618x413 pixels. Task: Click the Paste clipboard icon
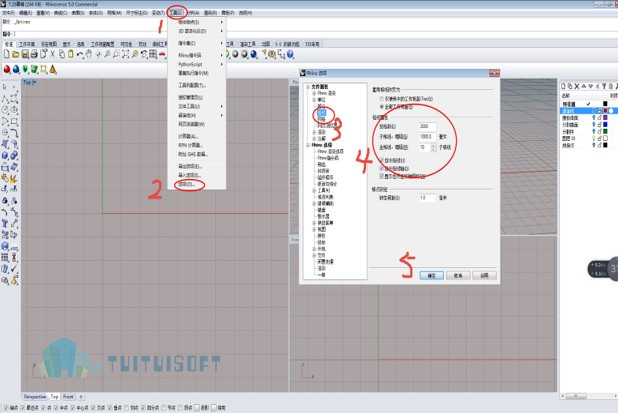pos(71,54)
